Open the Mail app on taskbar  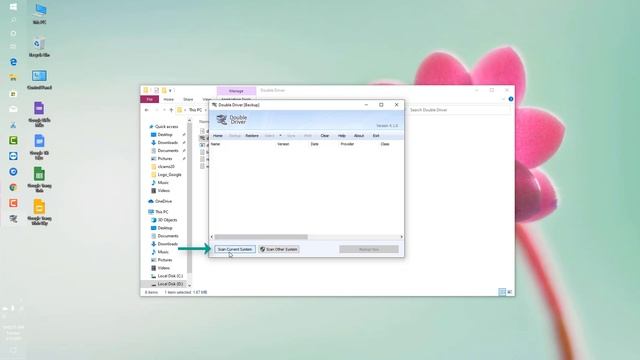(13, 109)
